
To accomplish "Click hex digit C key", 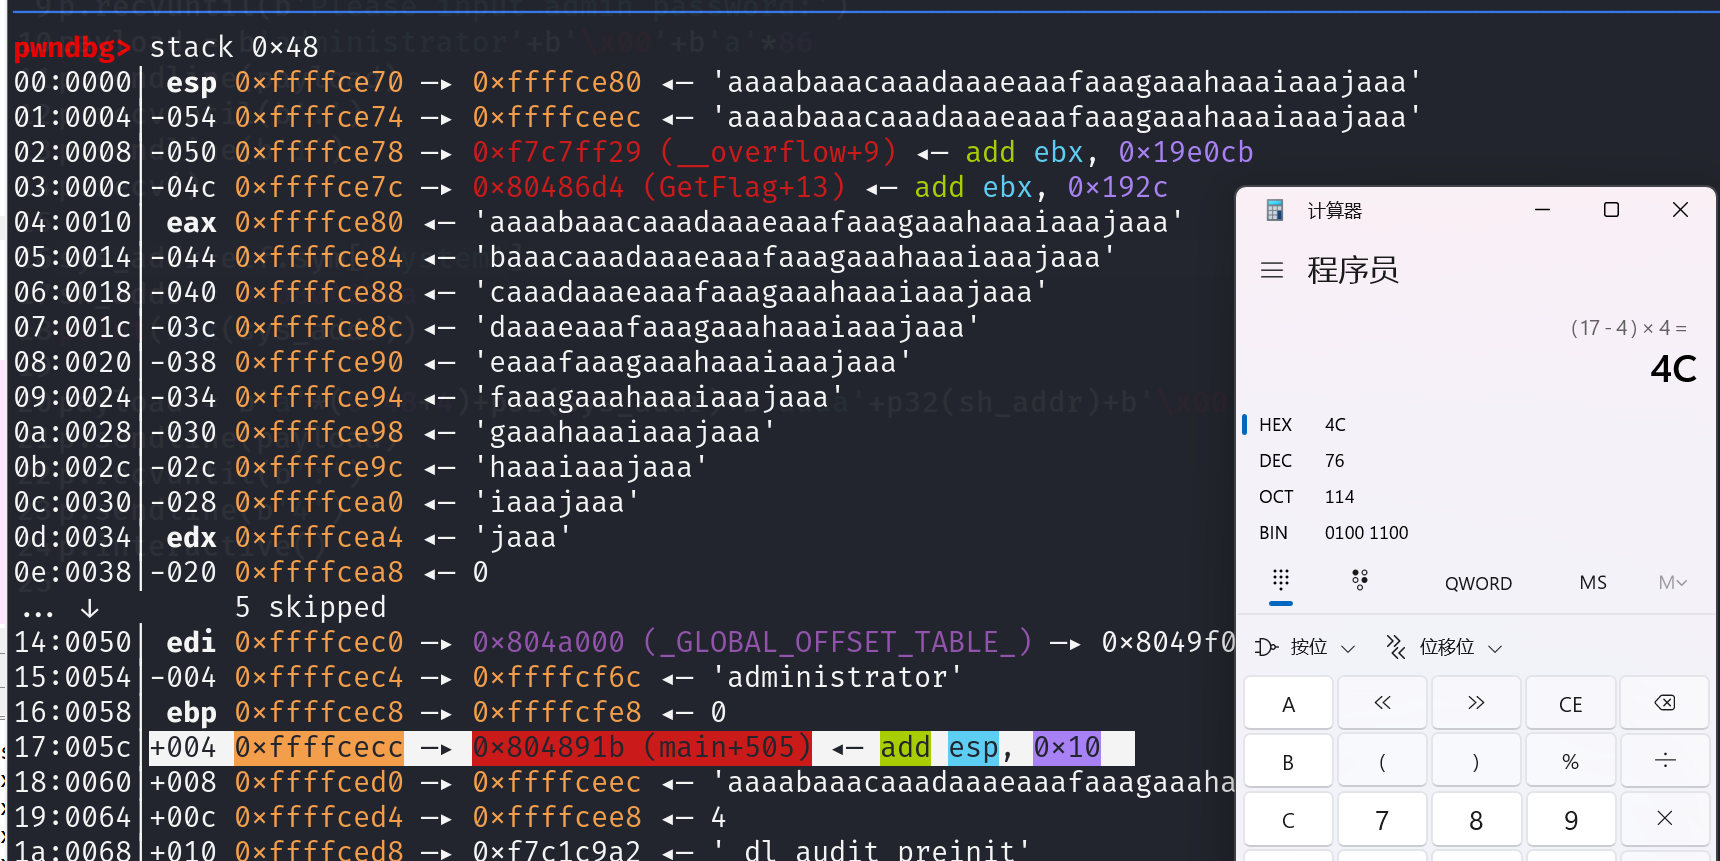I will pos(1288,819).
